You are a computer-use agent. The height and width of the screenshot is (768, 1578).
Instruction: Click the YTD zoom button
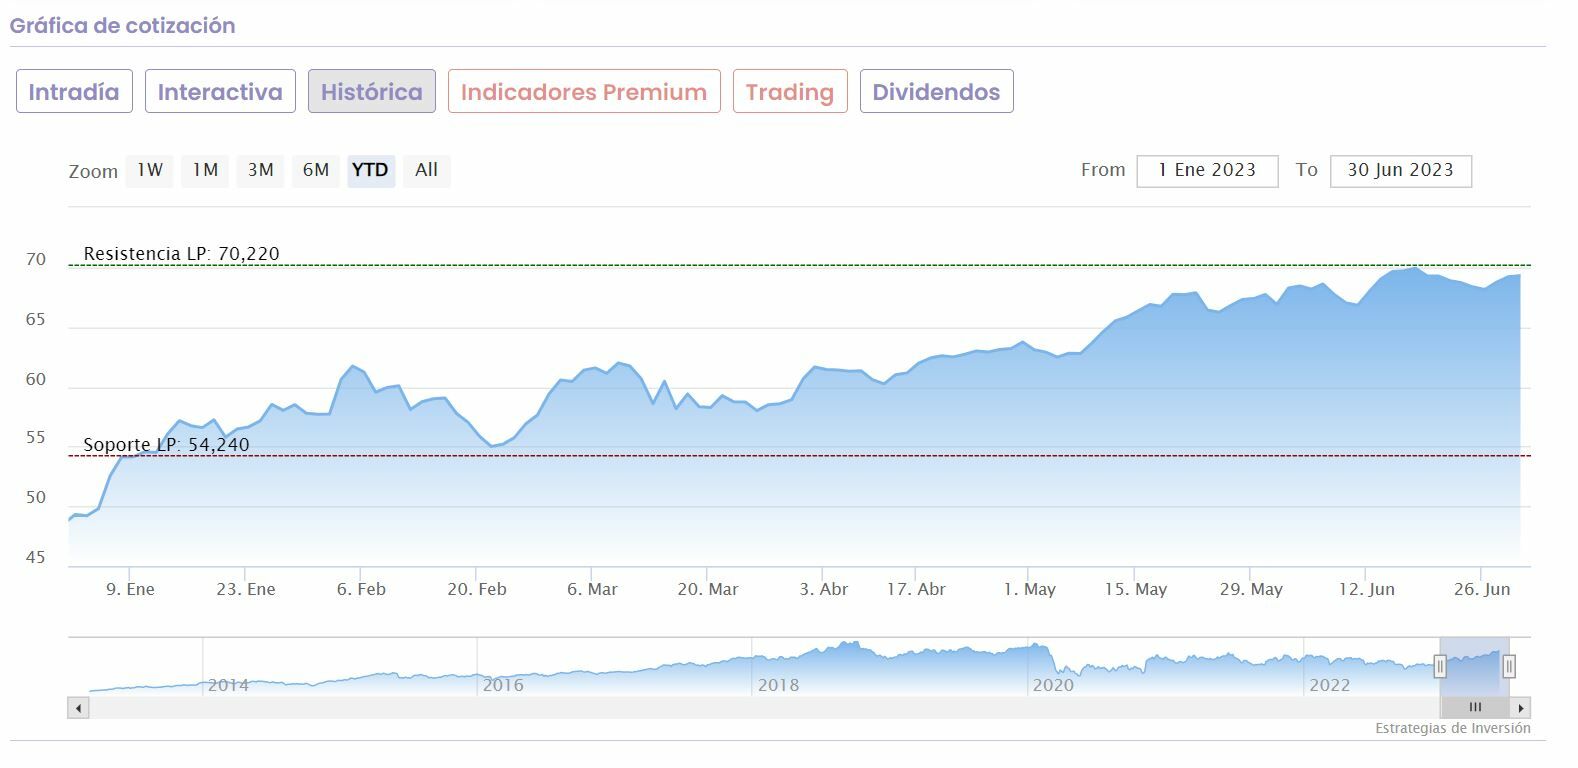(371, 170)
